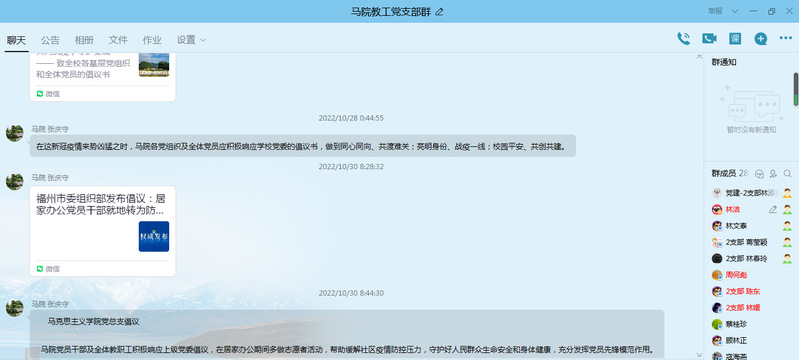Search group members with magnifier icon
The width and height of the screenshot is (799, 360).
[x=787, y=174]
